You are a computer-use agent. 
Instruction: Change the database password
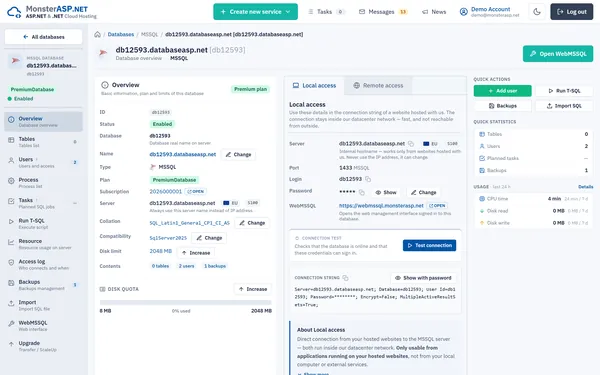[423, 192]
